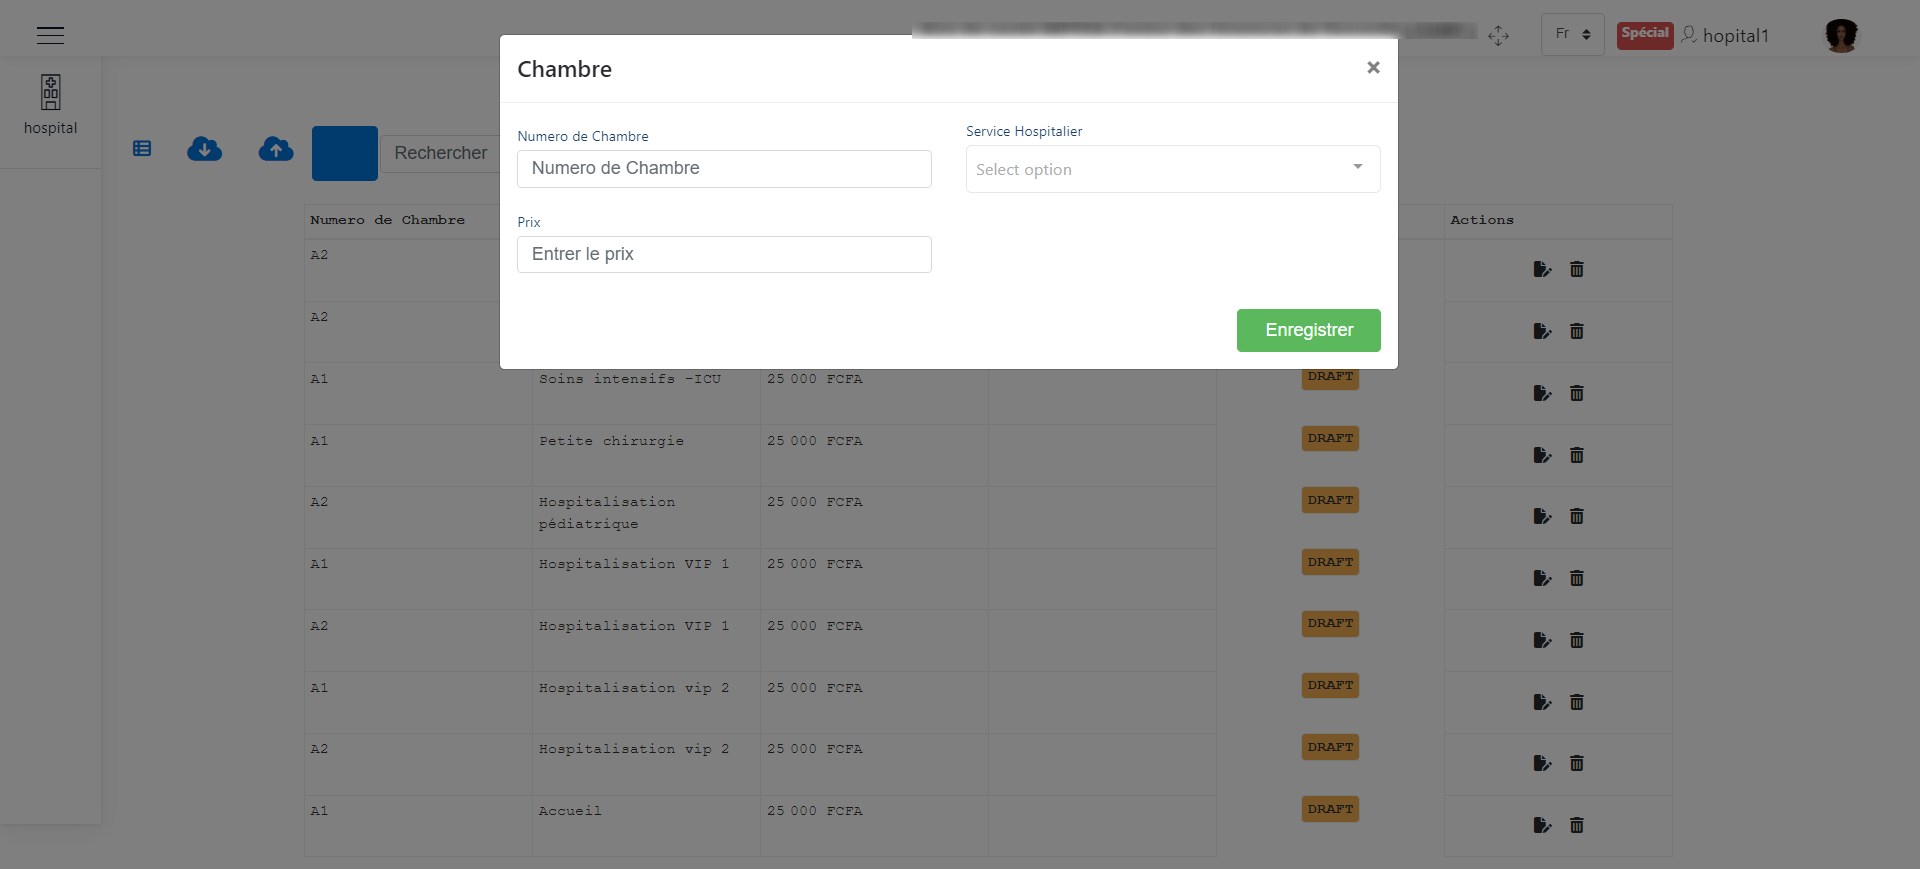Click the blue square add button
Viewport: 1920px width, 869px height.
click(345, 153)
